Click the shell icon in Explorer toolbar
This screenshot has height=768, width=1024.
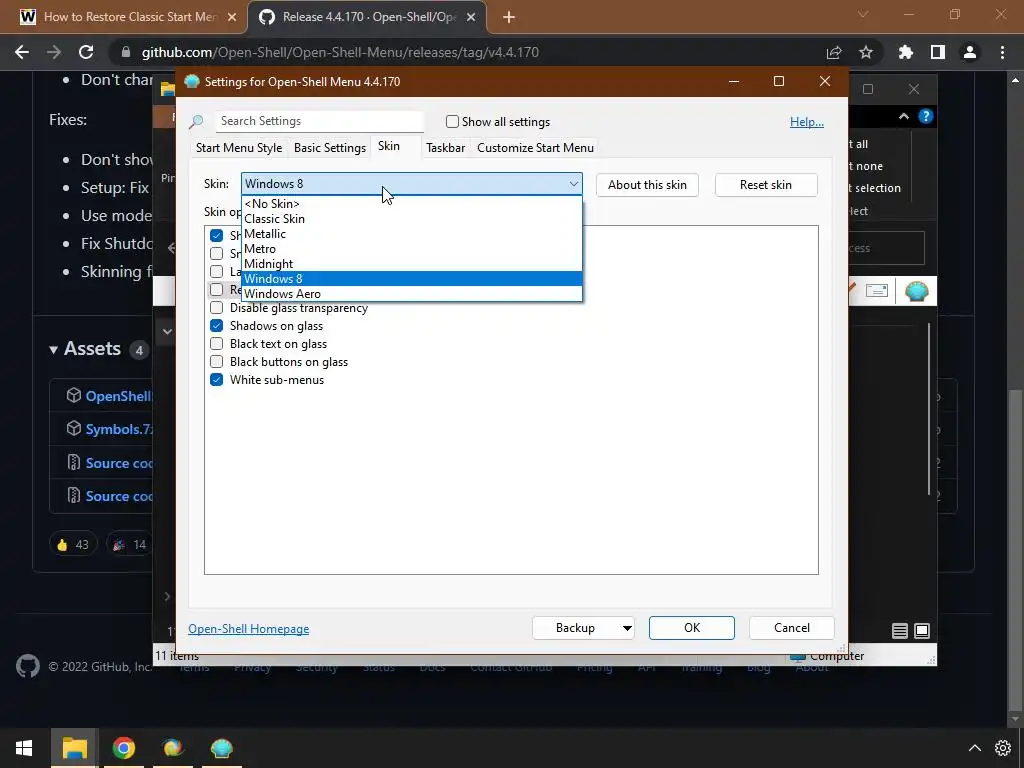(x=917, y=291)
